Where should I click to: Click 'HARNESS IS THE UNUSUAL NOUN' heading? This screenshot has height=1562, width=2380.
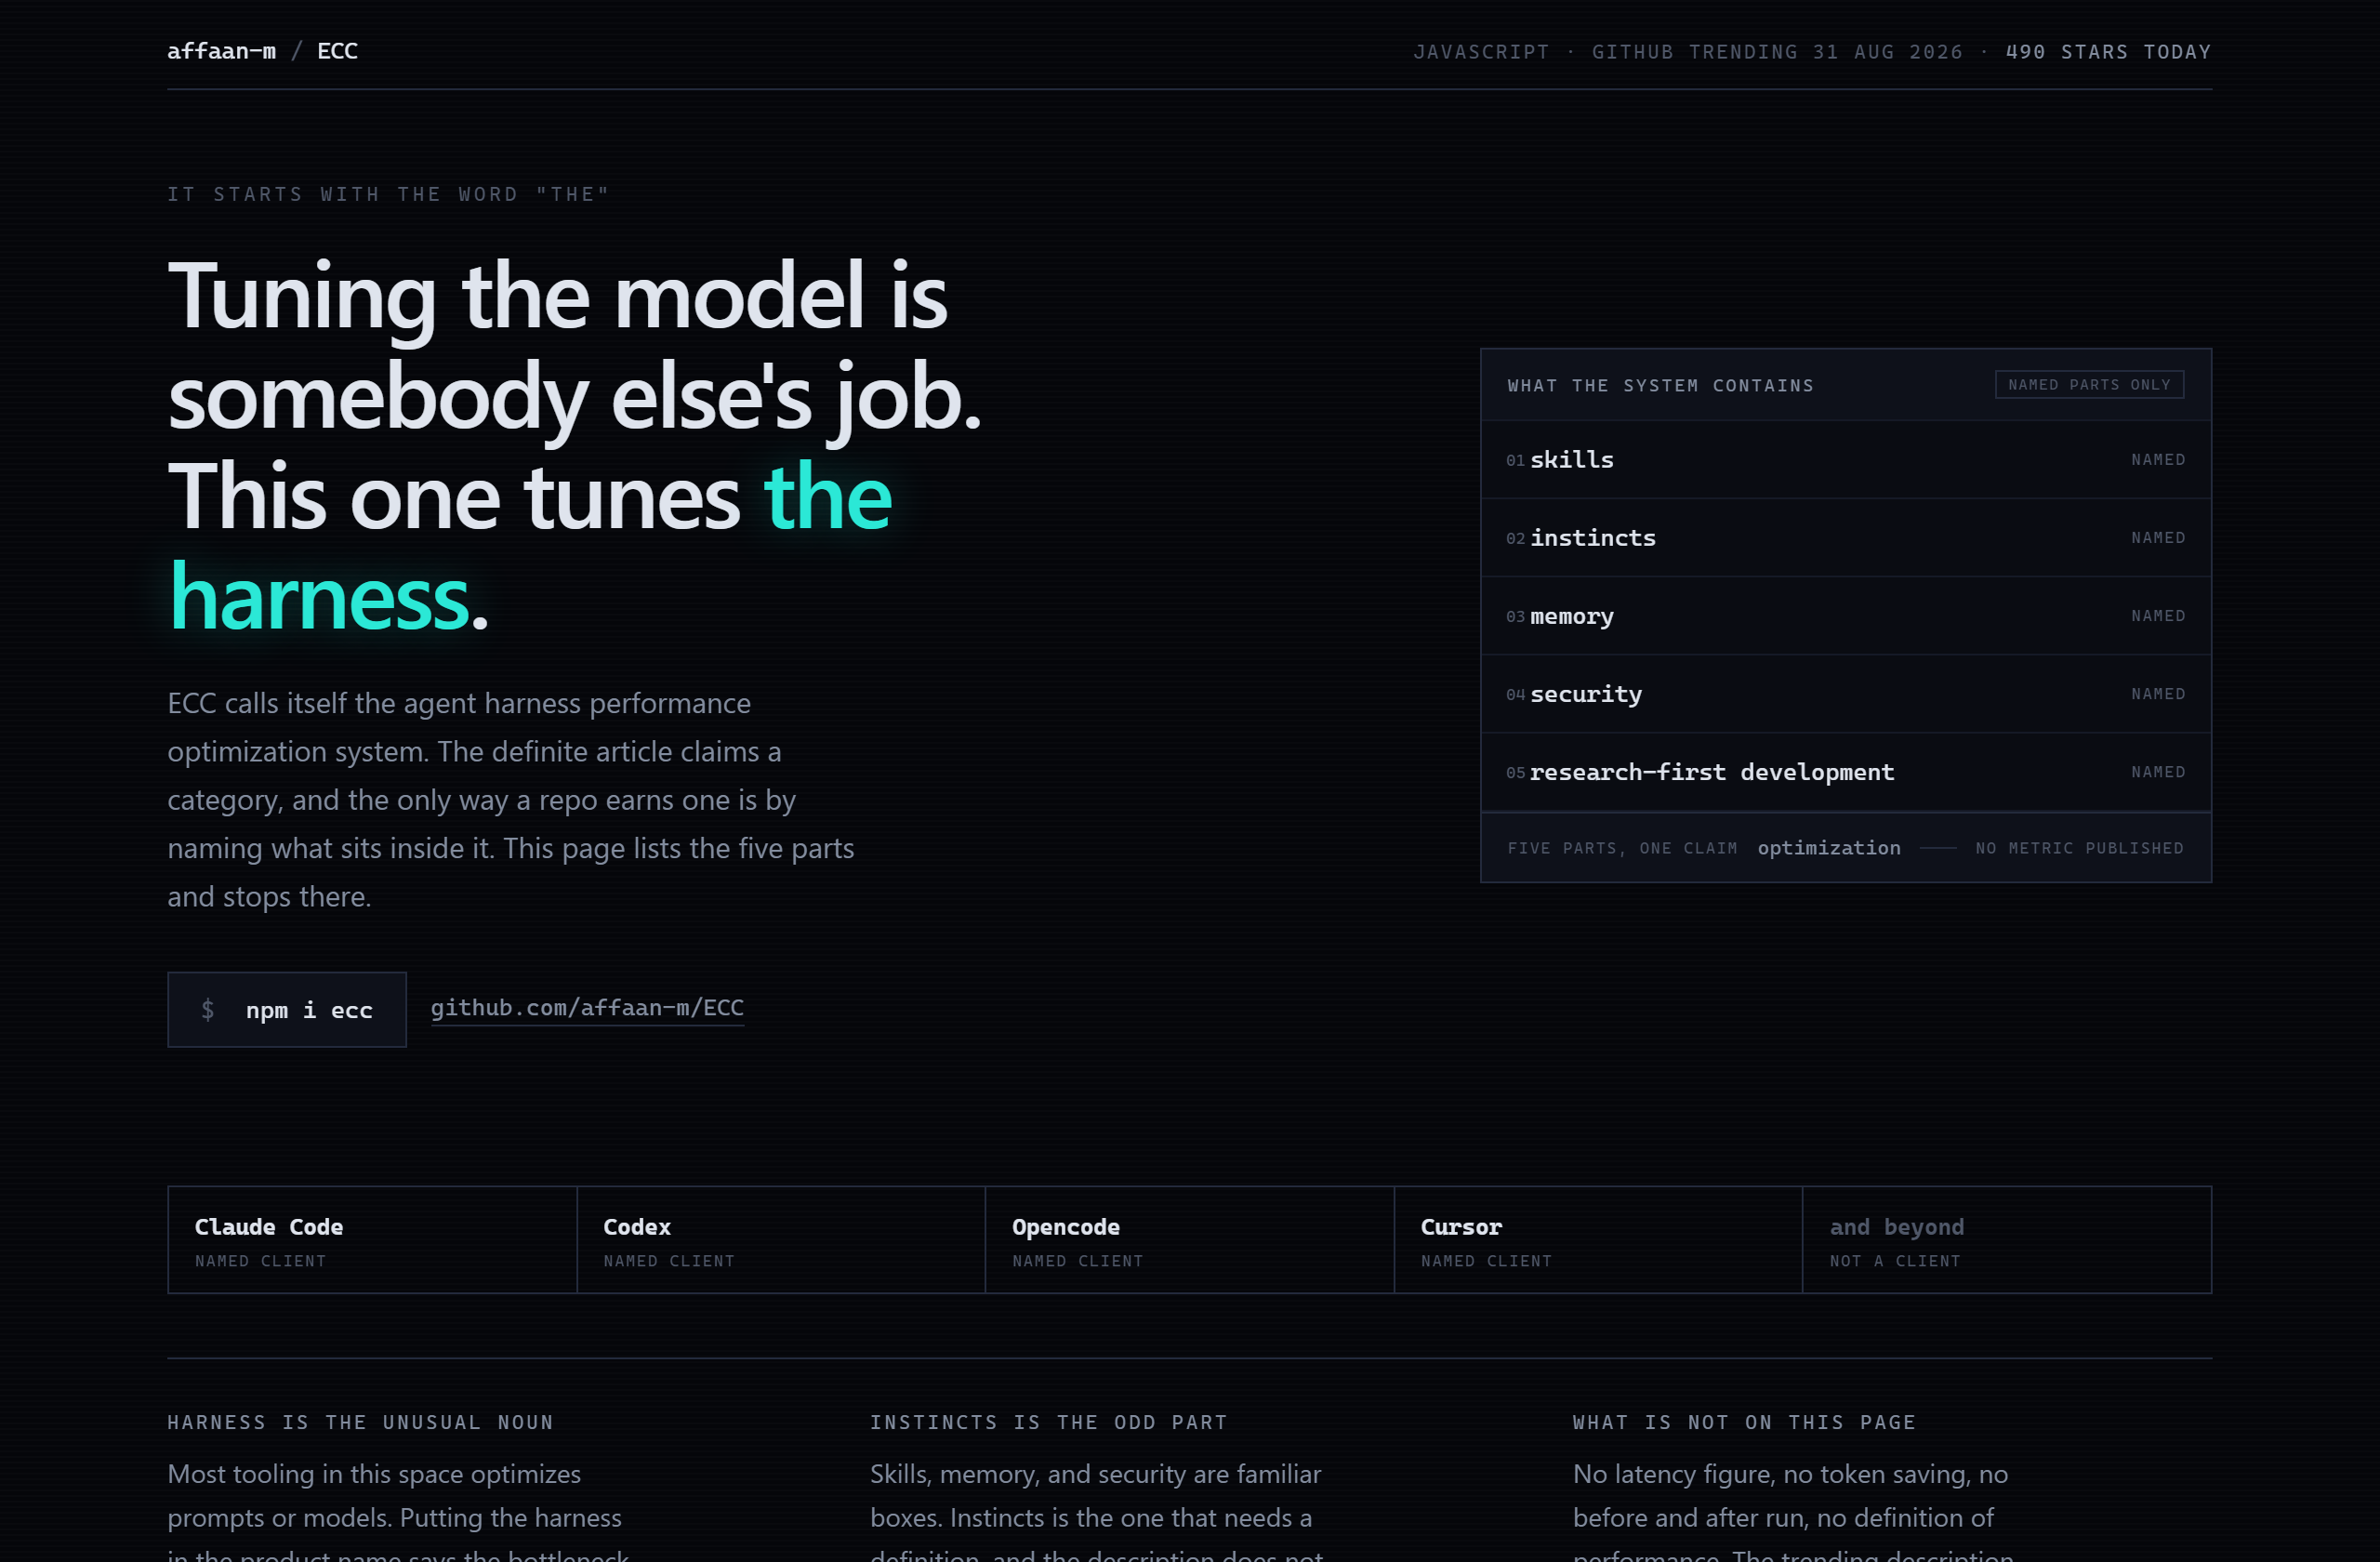[x=360, y=1422]
